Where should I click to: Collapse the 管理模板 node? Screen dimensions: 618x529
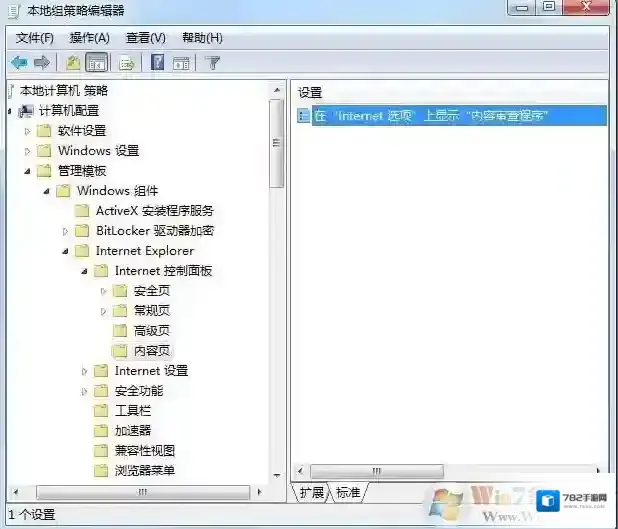coord(27,171)
